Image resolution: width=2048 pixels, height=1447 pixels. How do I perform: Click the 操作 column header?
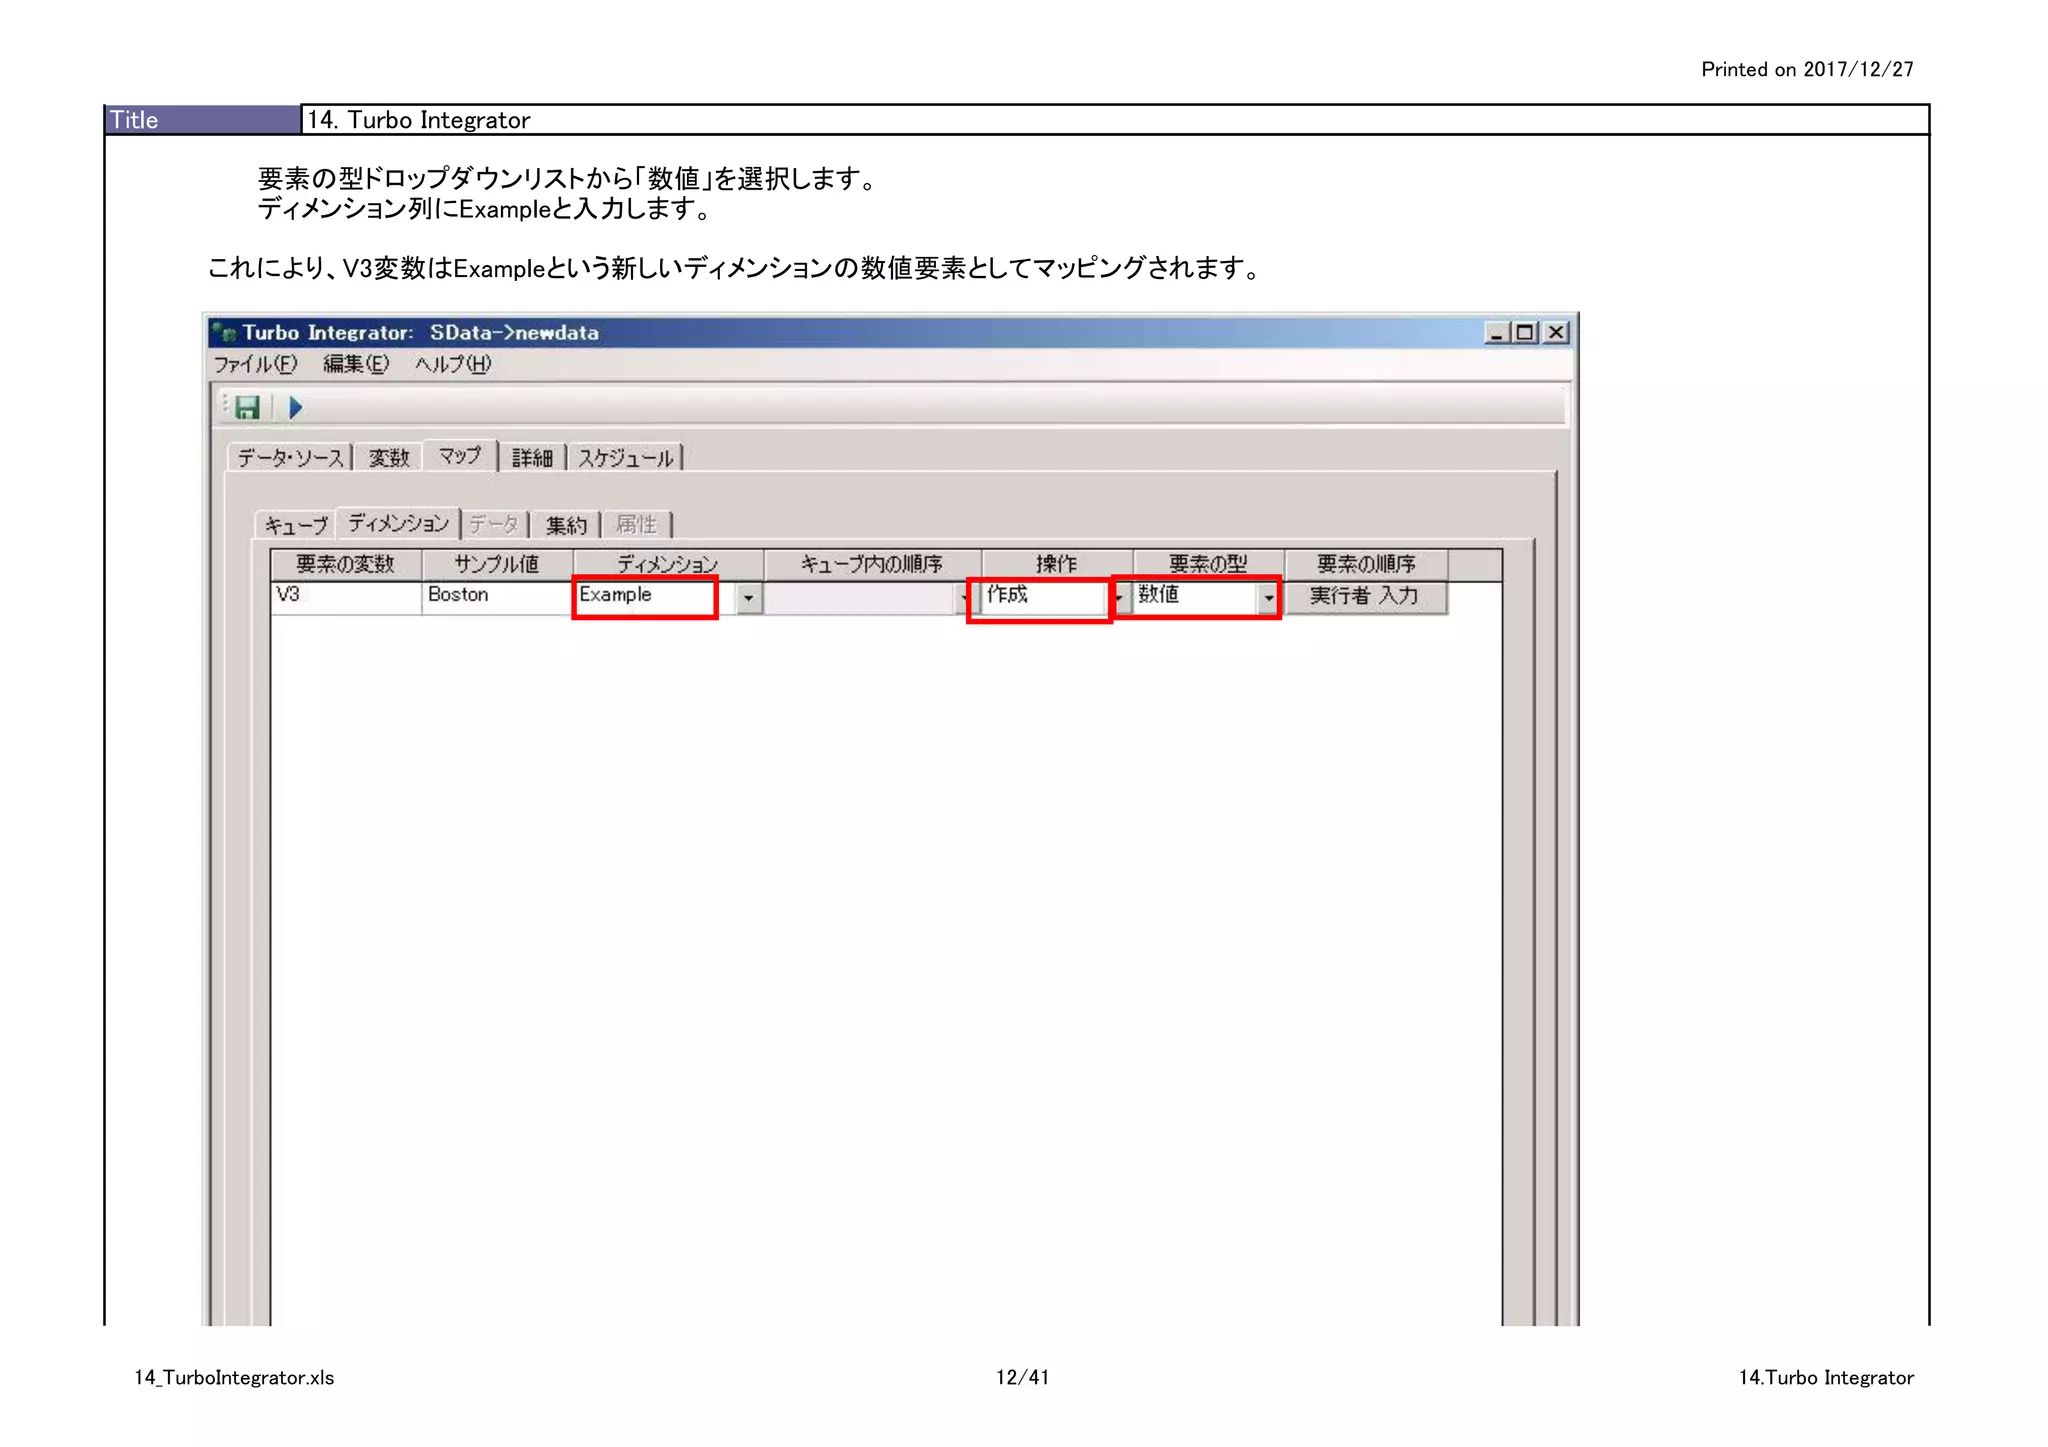coord(1057,565)
